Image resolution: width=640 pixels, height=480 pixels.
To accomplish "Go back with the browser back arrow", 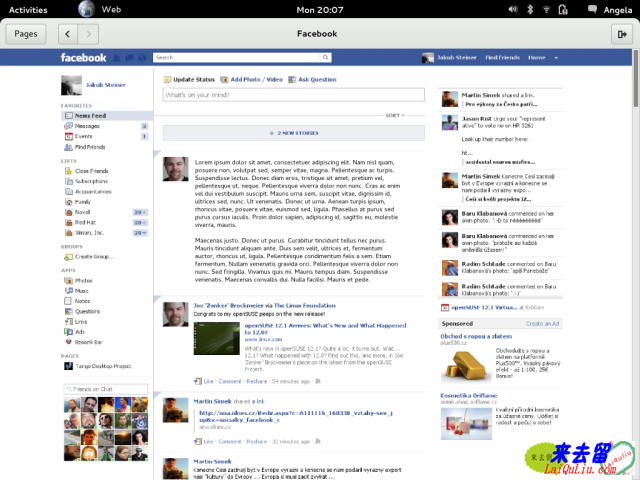I will coord(68,34).
